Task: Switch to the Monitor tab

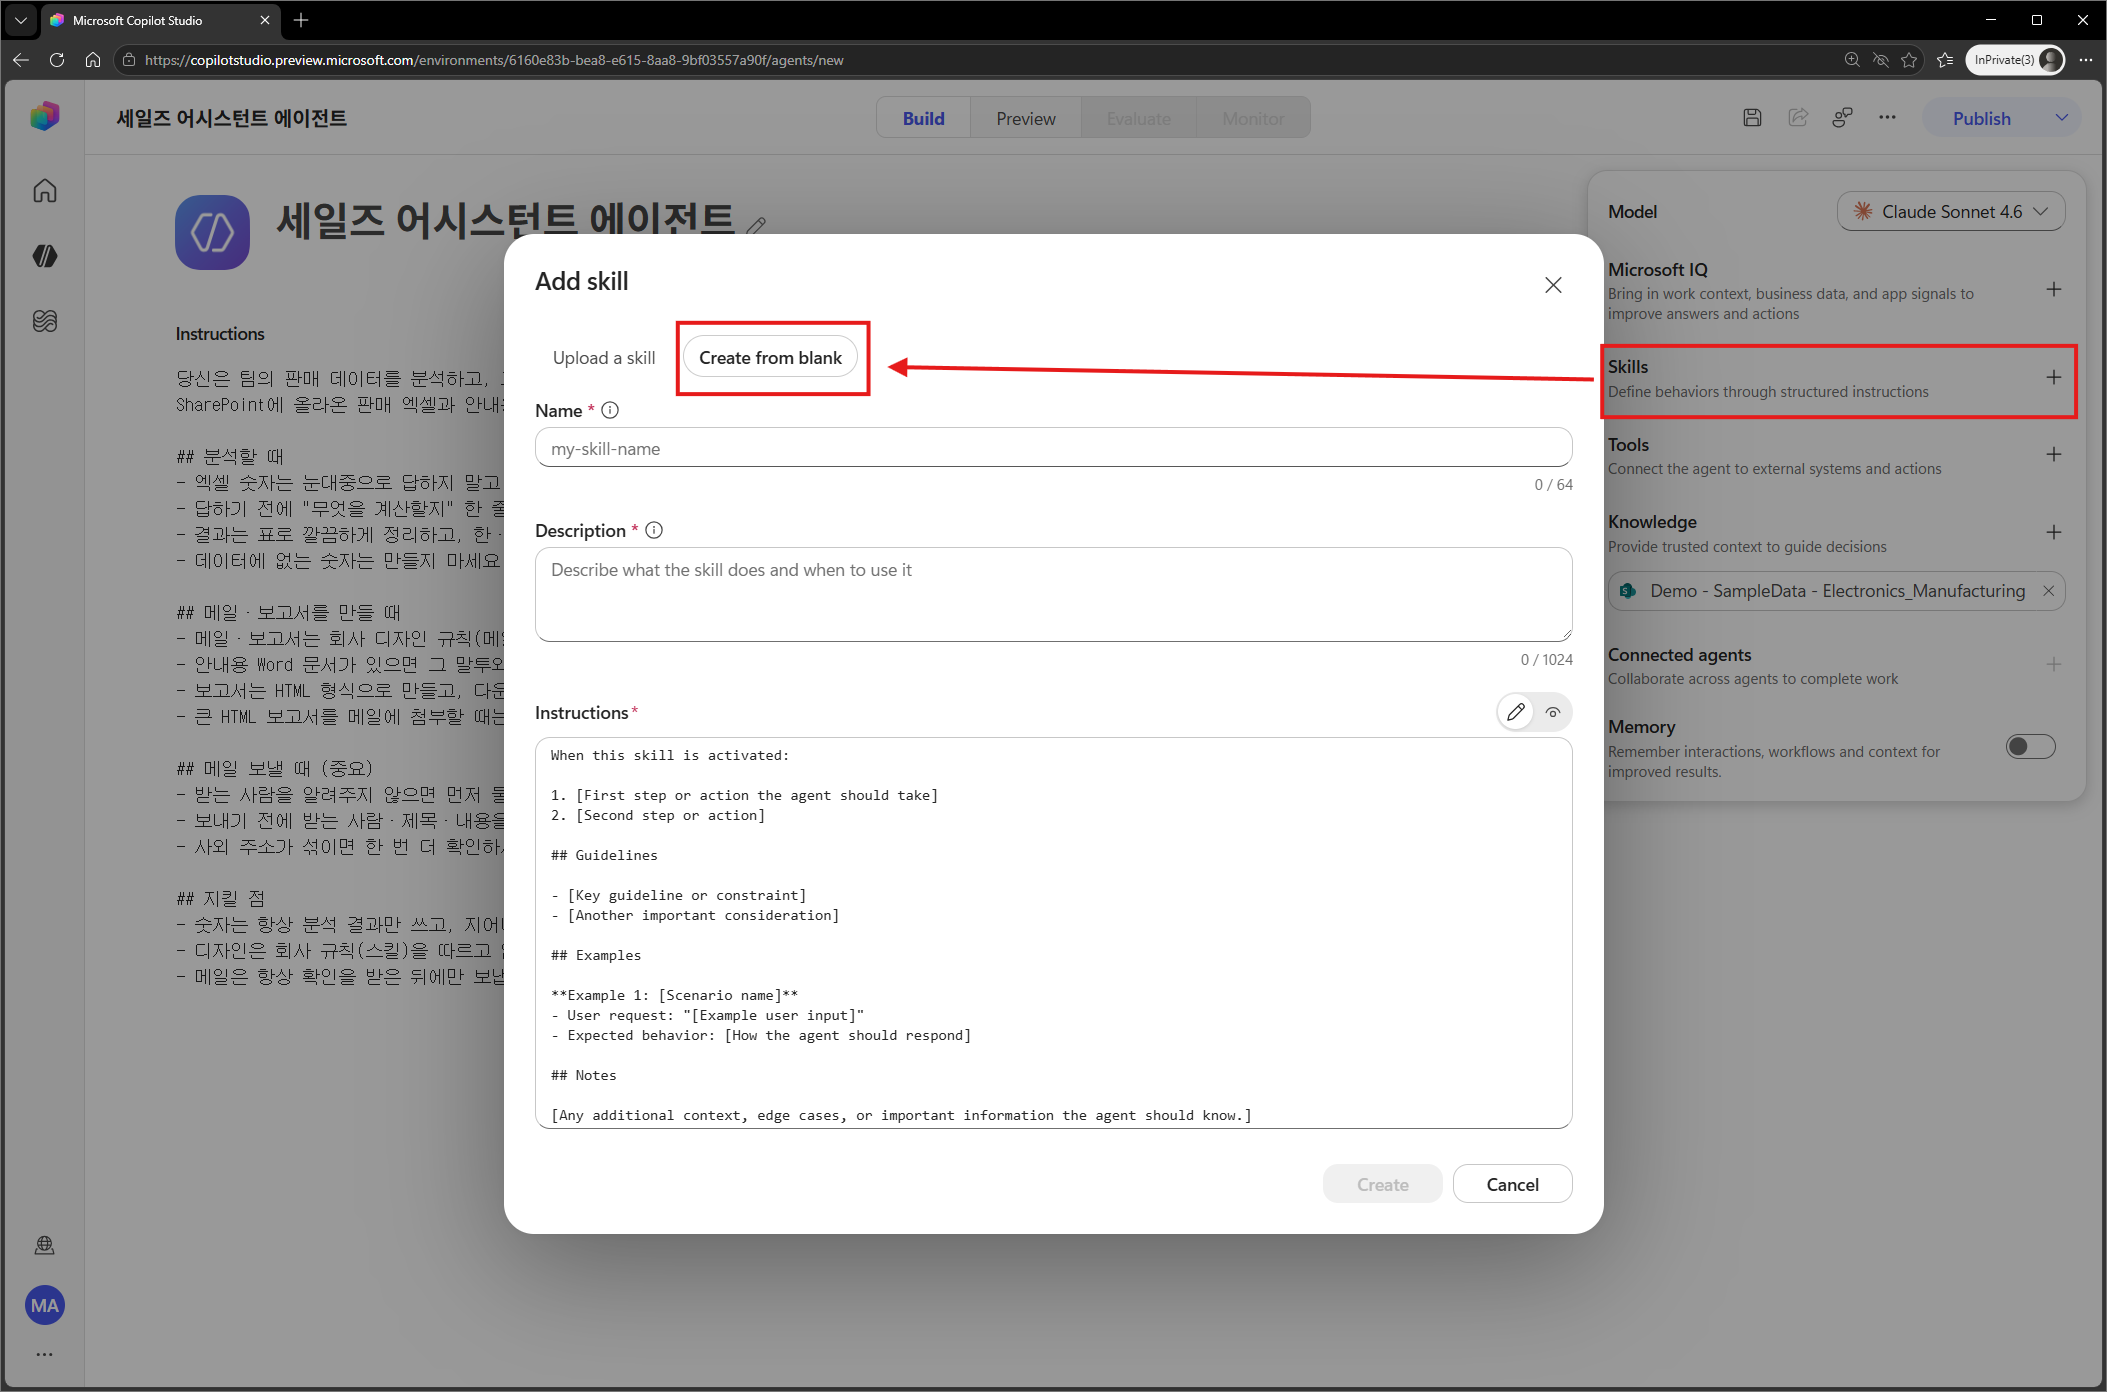Action: pyautogui.click(x=1253, y=118)
